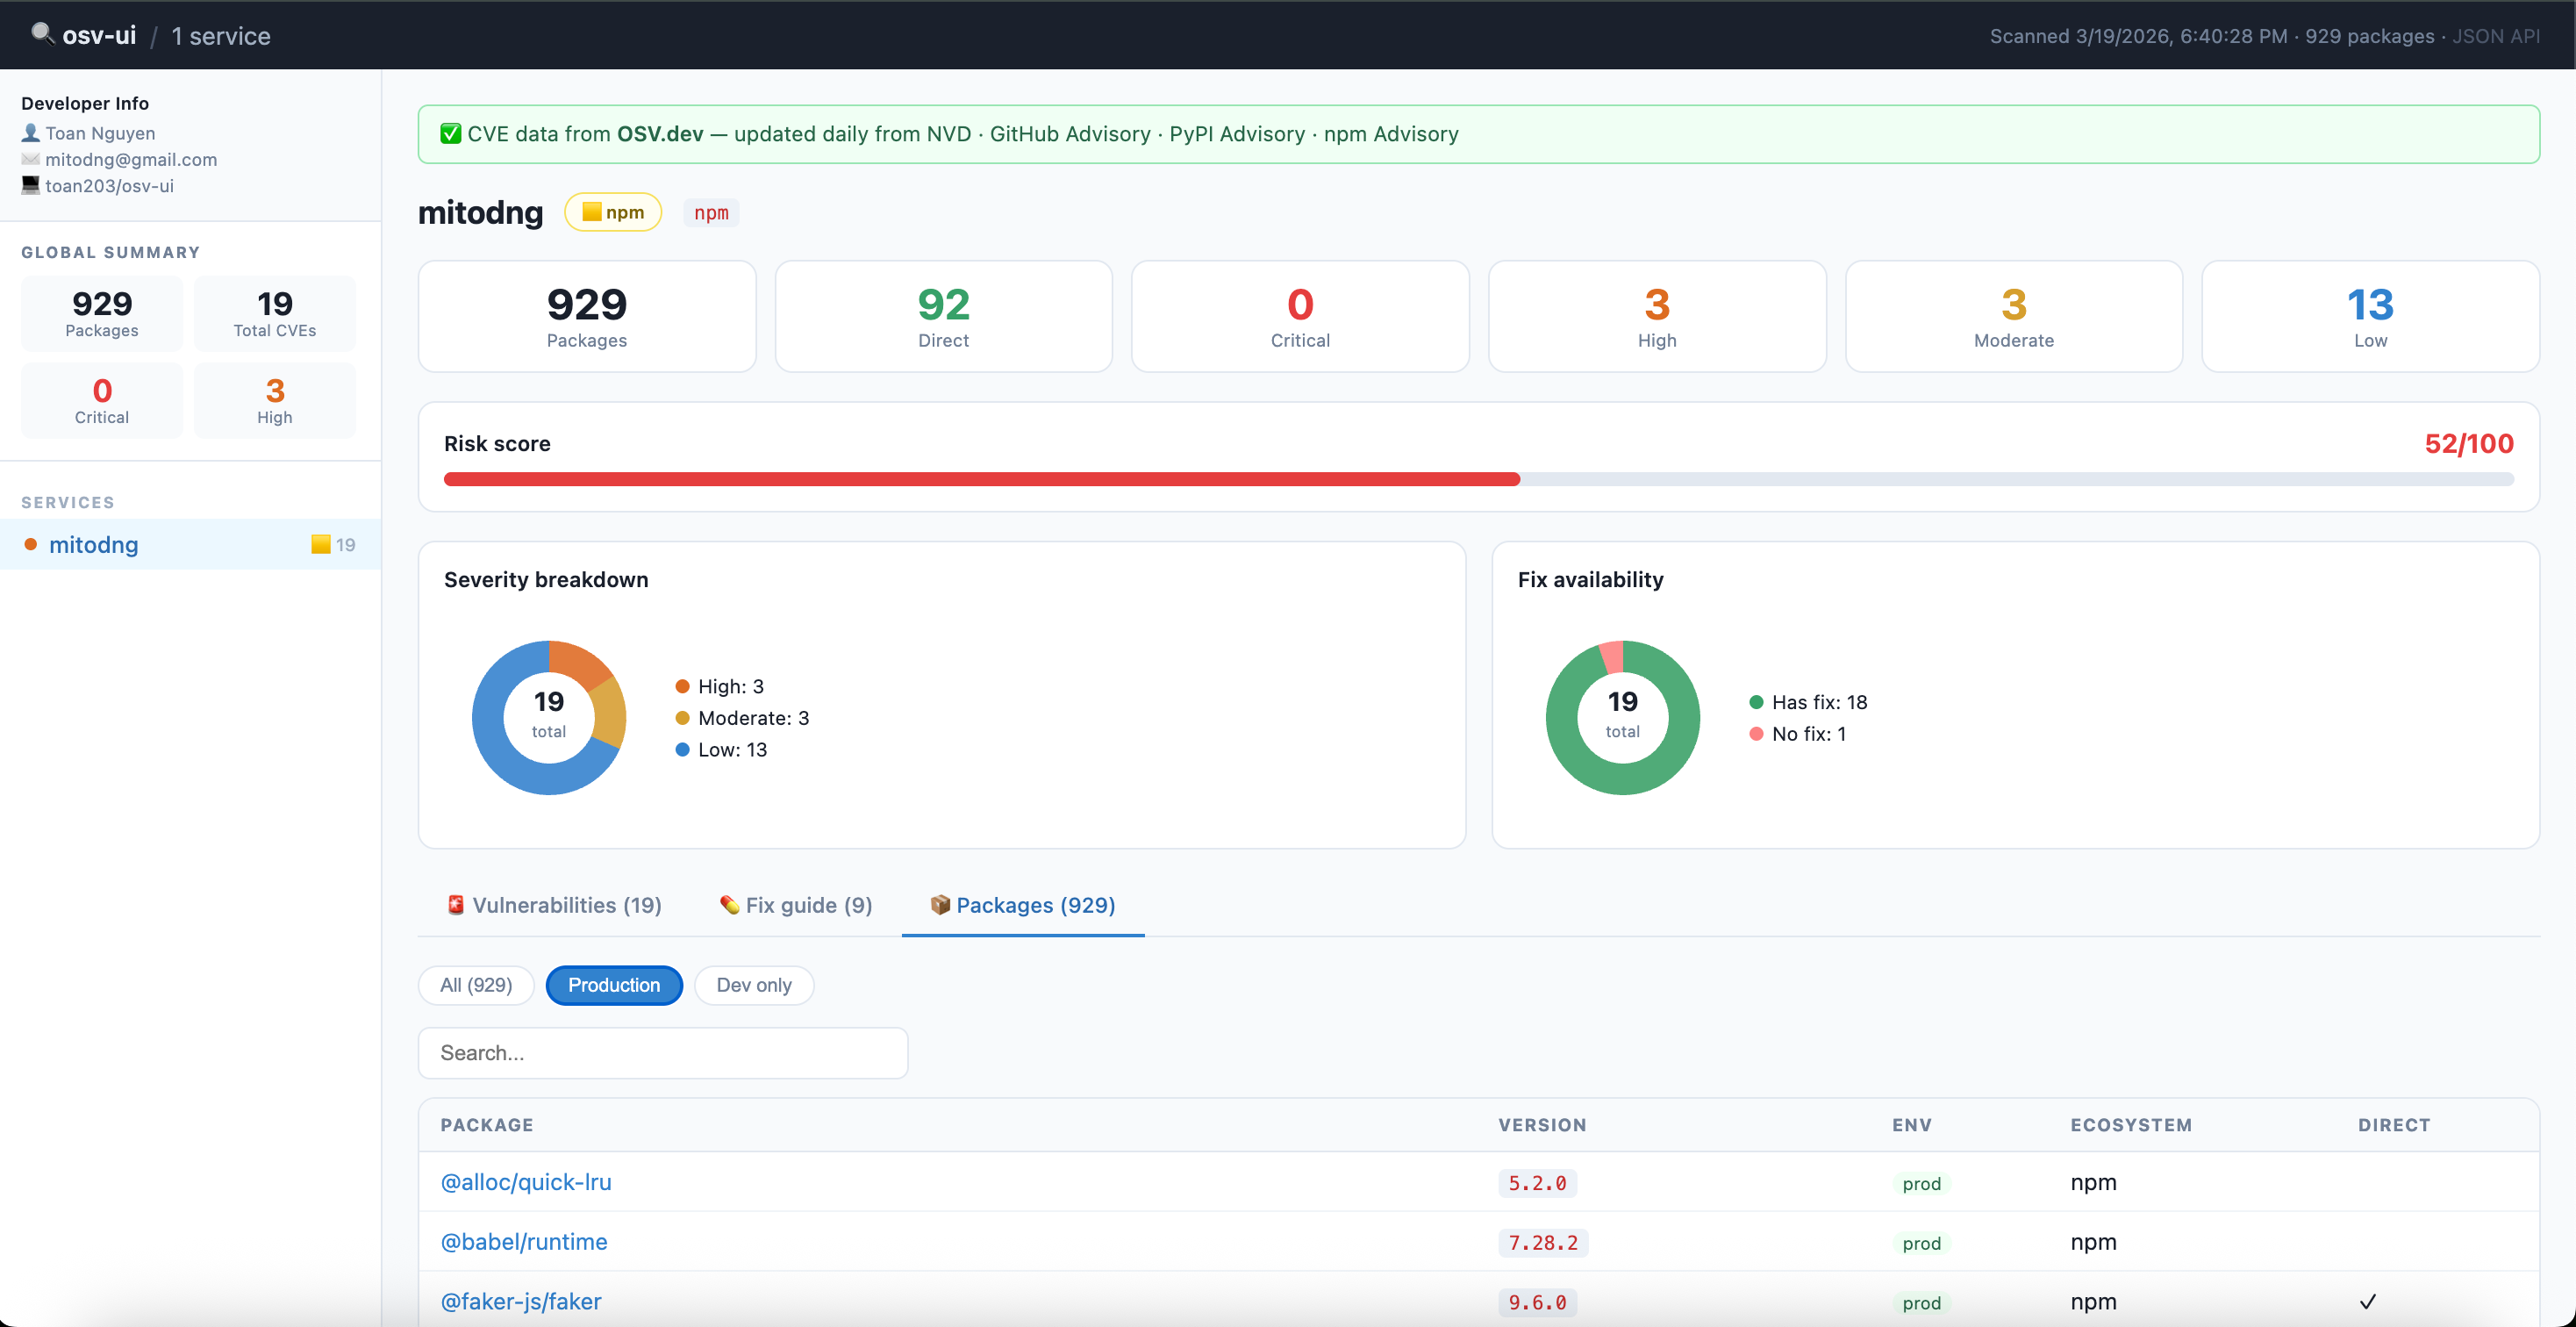Click the yellow 19 count badge in services

click(333, 544)
